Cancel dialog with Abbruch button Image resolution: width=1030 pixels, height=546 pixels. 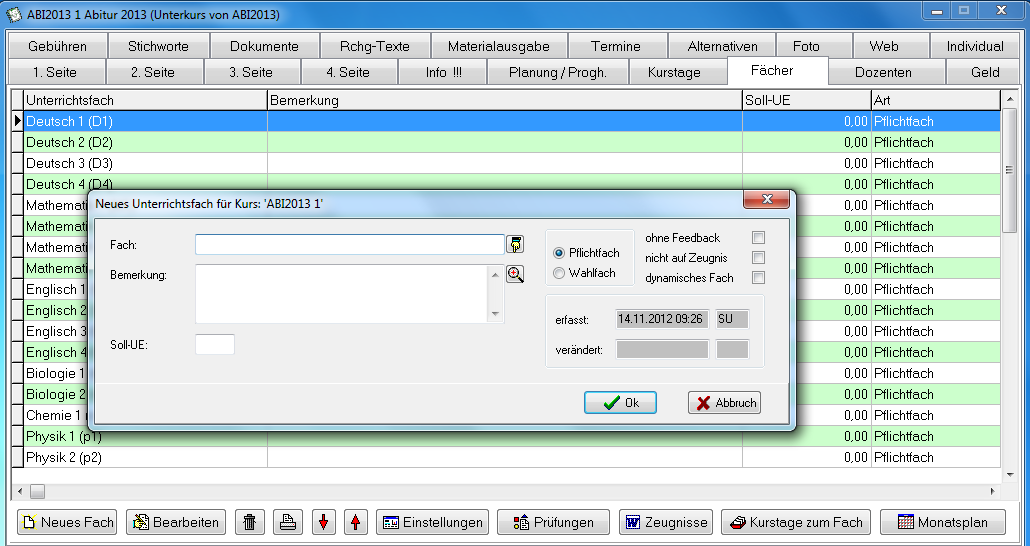(x=725, y=403)
